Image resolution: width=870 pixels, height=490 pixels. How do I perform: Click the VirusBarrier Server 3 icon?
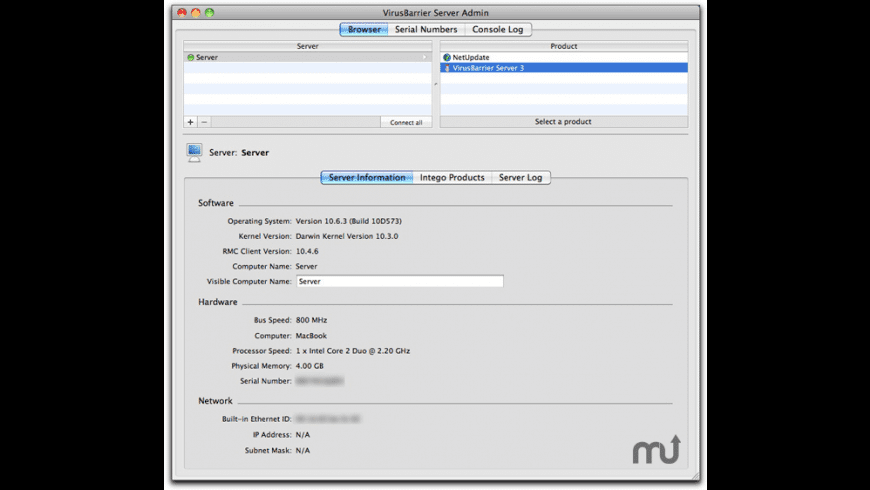[x=447, y=68]
